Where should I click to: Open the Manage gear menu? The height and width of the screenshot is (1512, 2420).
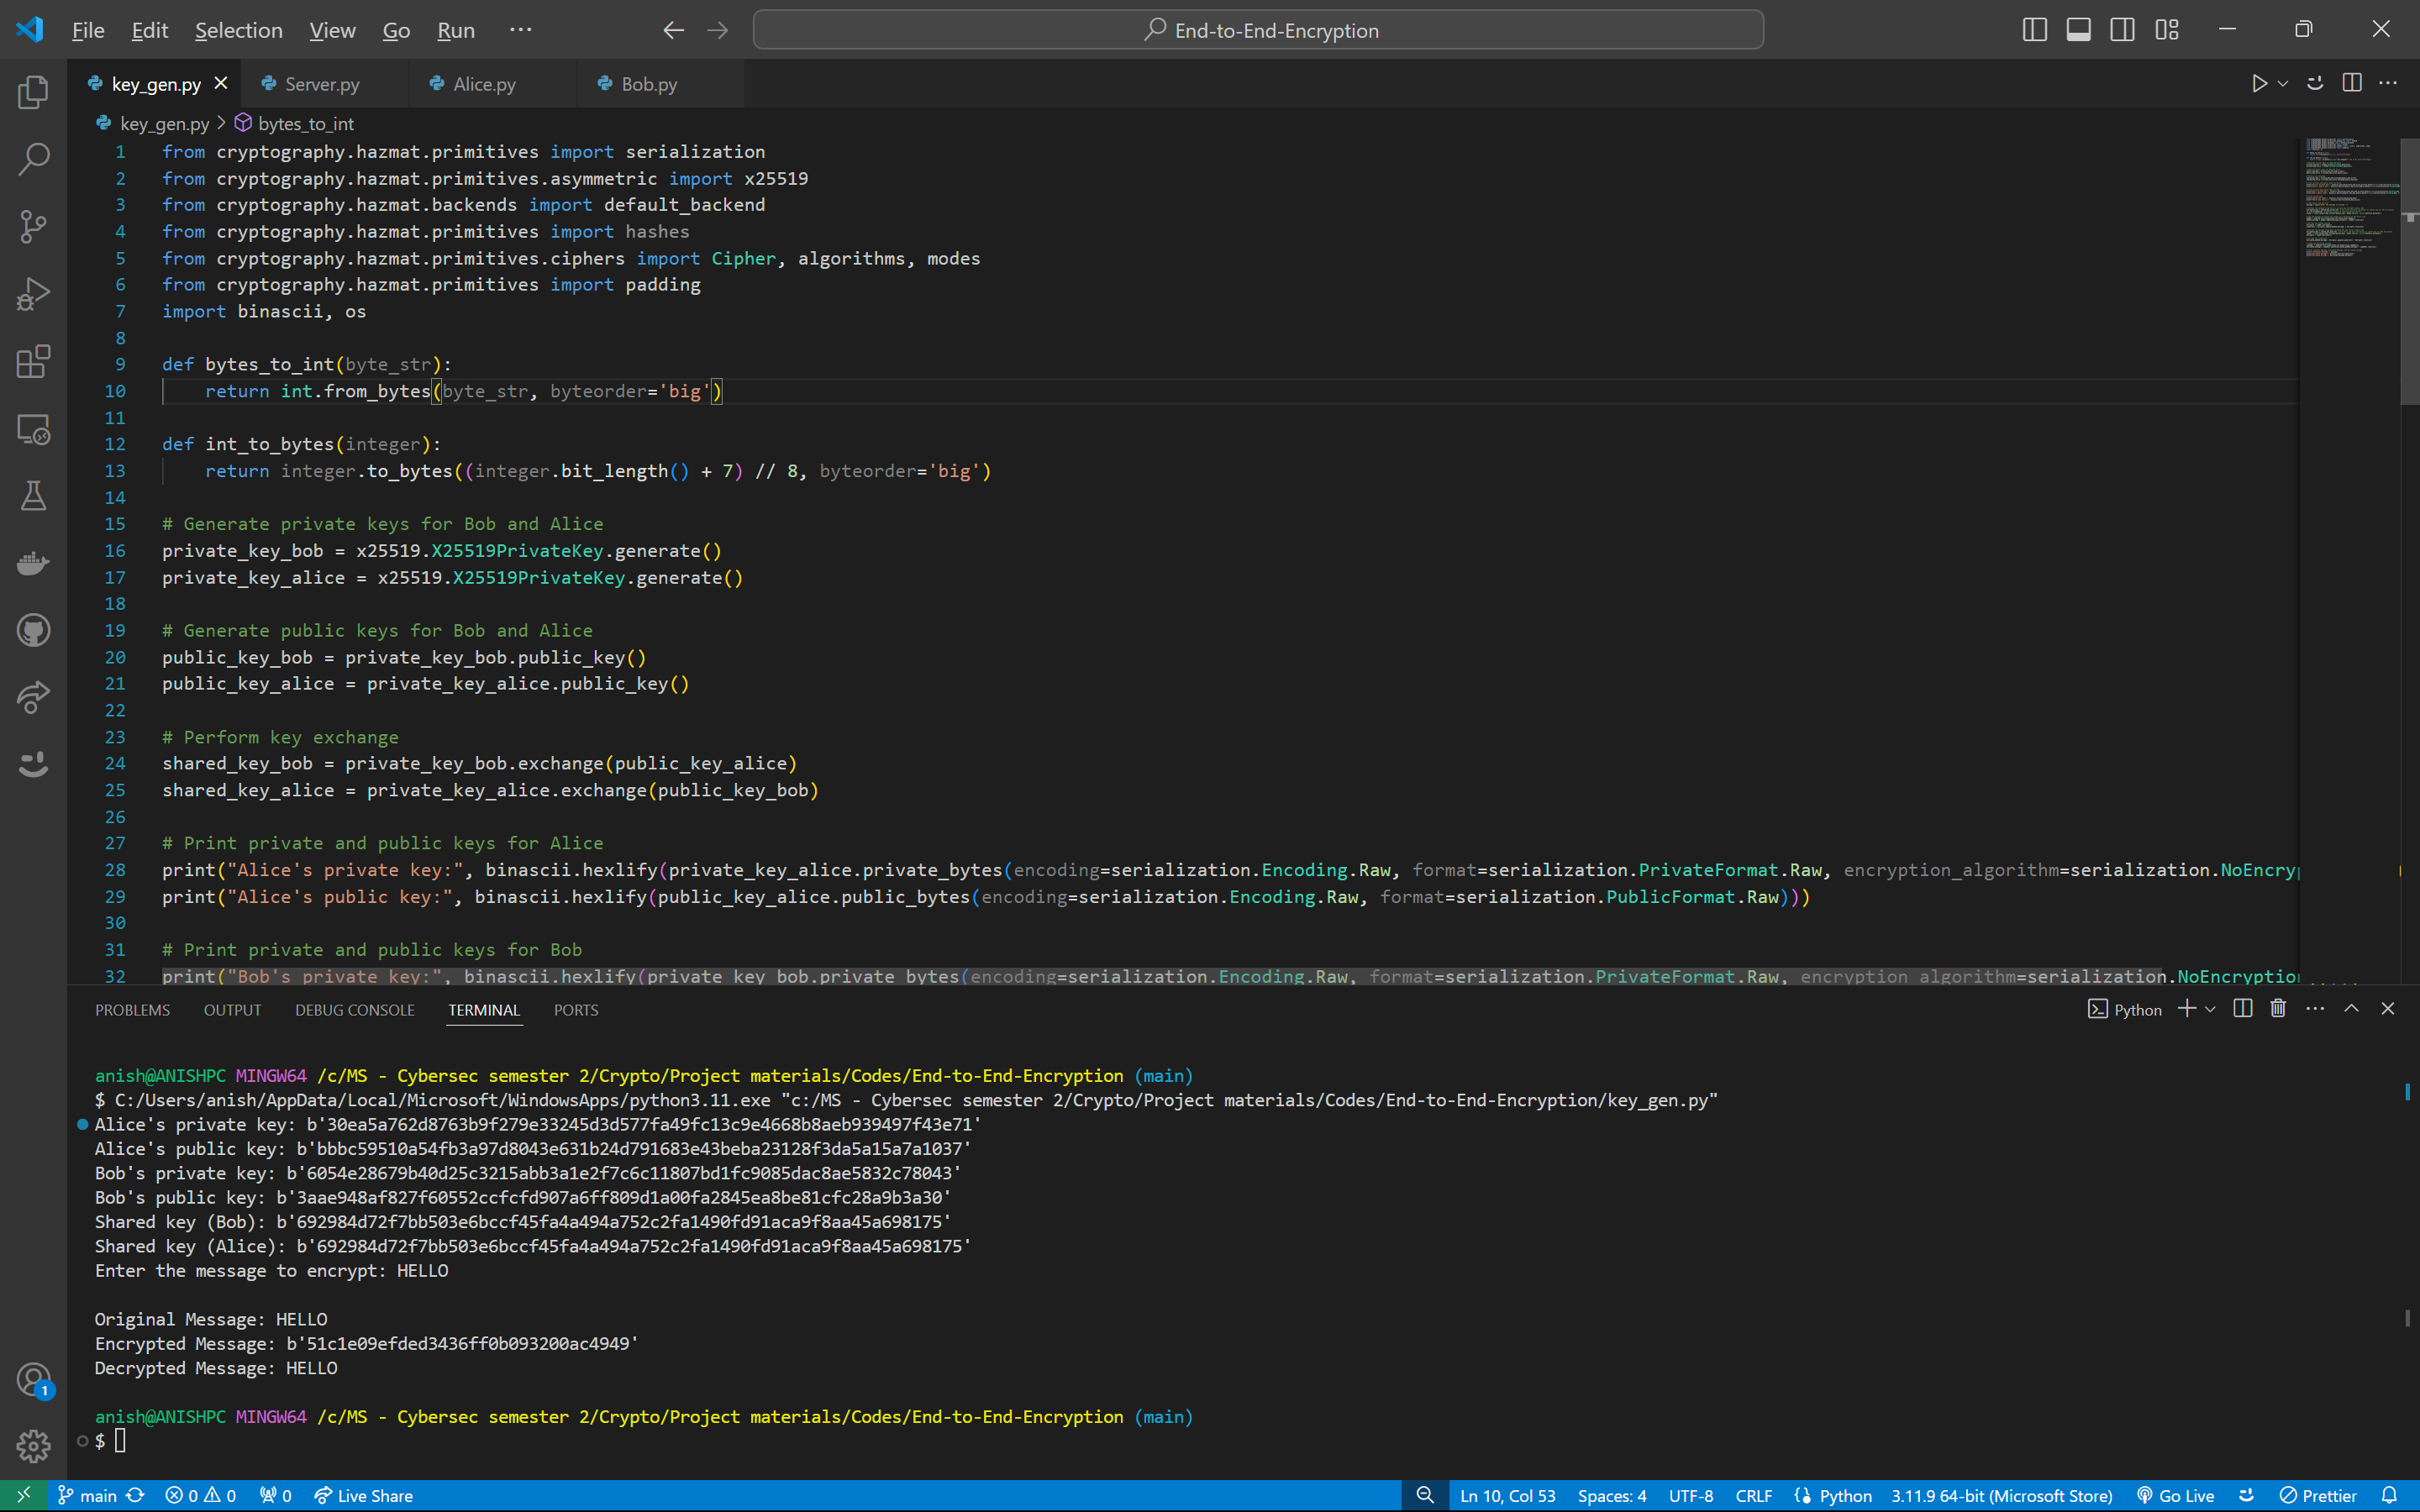pyautogui.click(x=33, y=1445)
